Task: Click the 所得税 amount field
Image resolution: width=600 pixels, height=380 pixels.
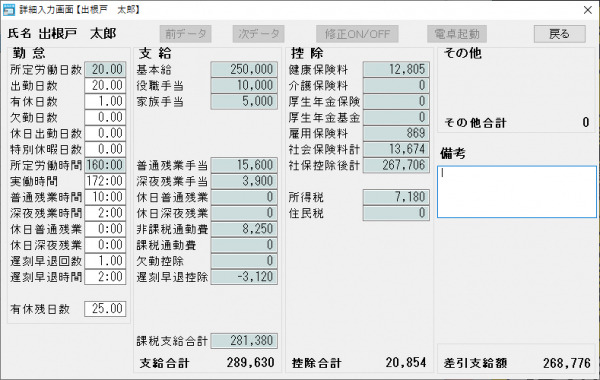Action: click(396, 197)
